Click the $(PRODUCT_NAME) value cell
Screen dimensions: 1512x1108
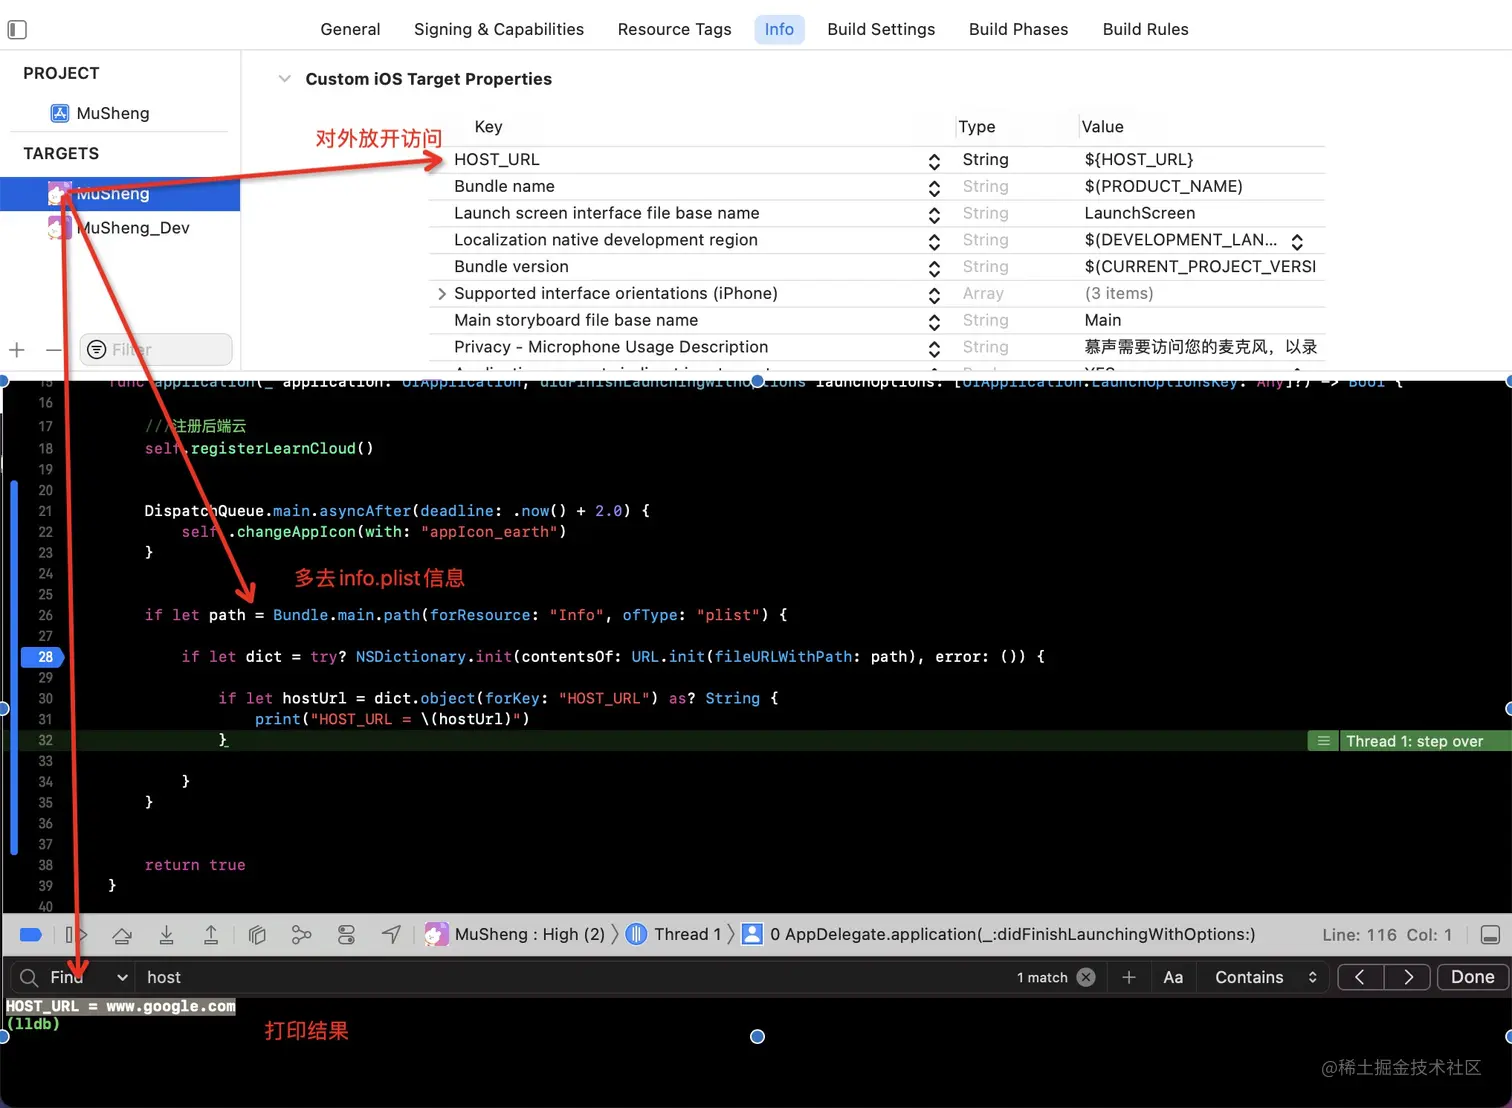click(x=1163, y=187)
